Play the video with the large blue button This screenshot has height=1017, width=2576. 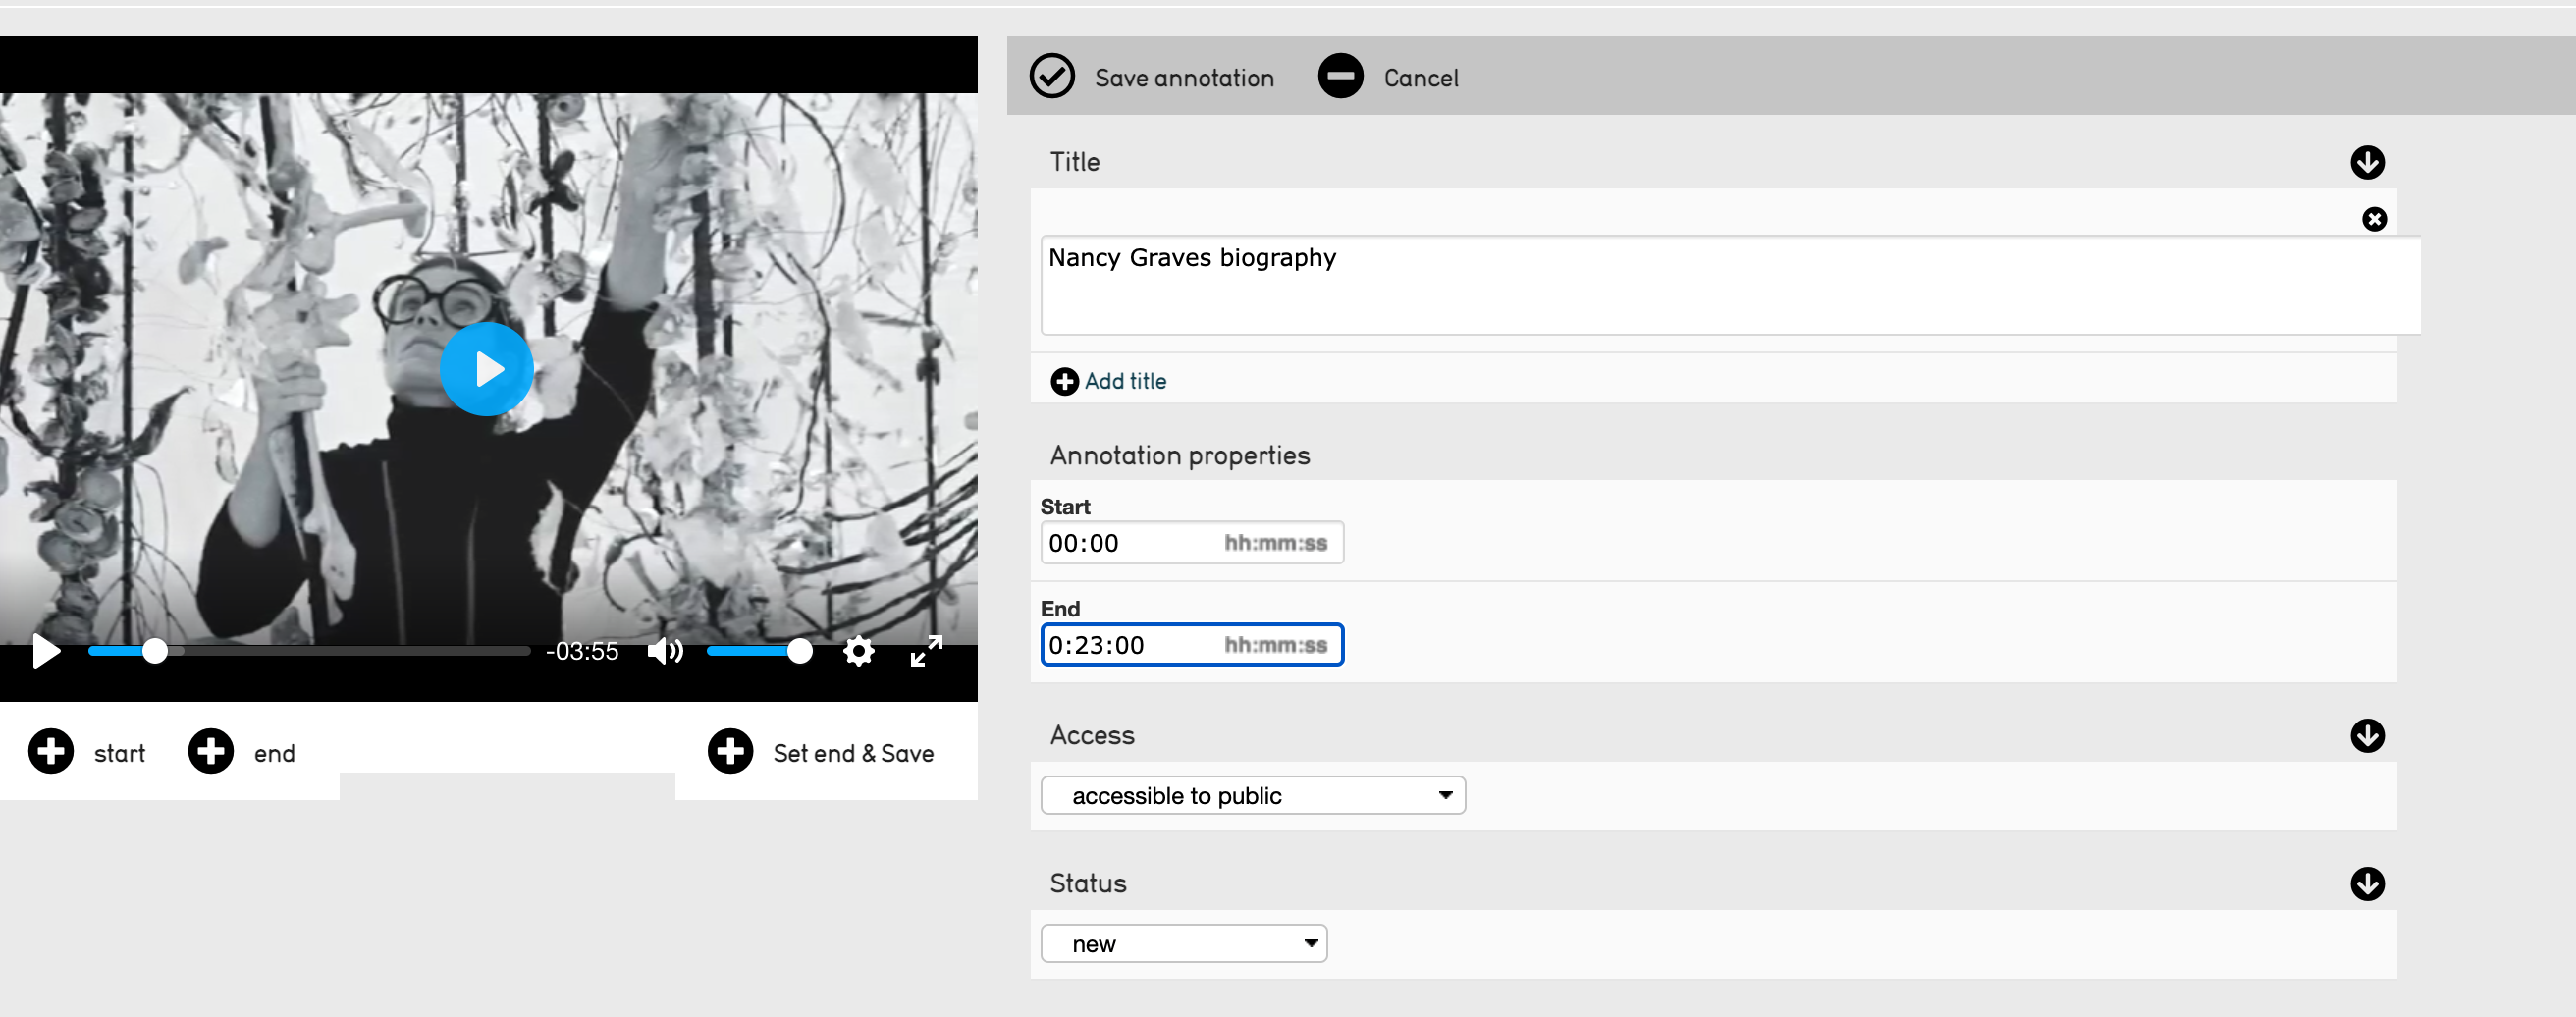coord(487,369)
